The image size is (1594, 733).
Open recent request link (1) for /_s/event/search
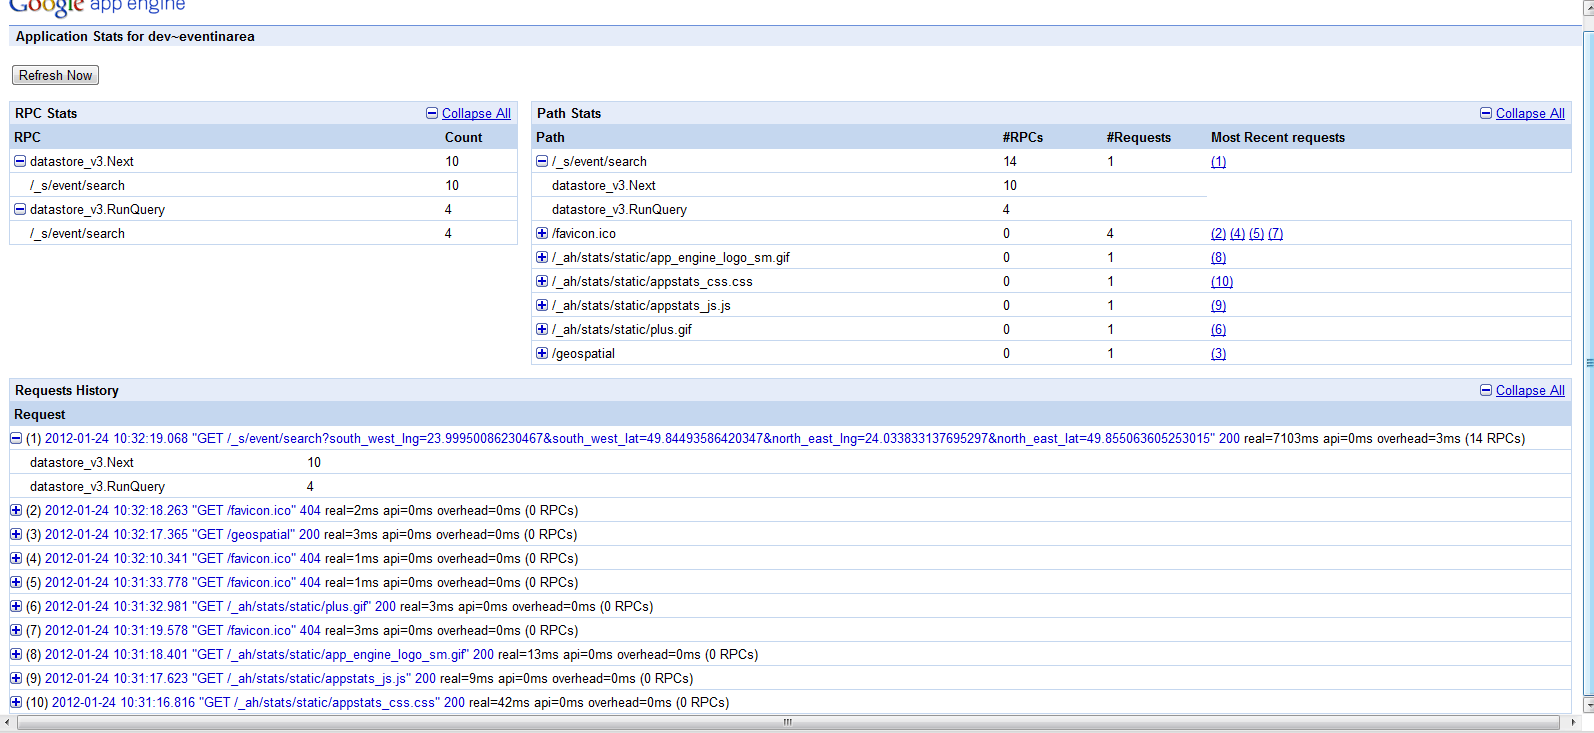pyautogui.click(x=1218, y=161)
